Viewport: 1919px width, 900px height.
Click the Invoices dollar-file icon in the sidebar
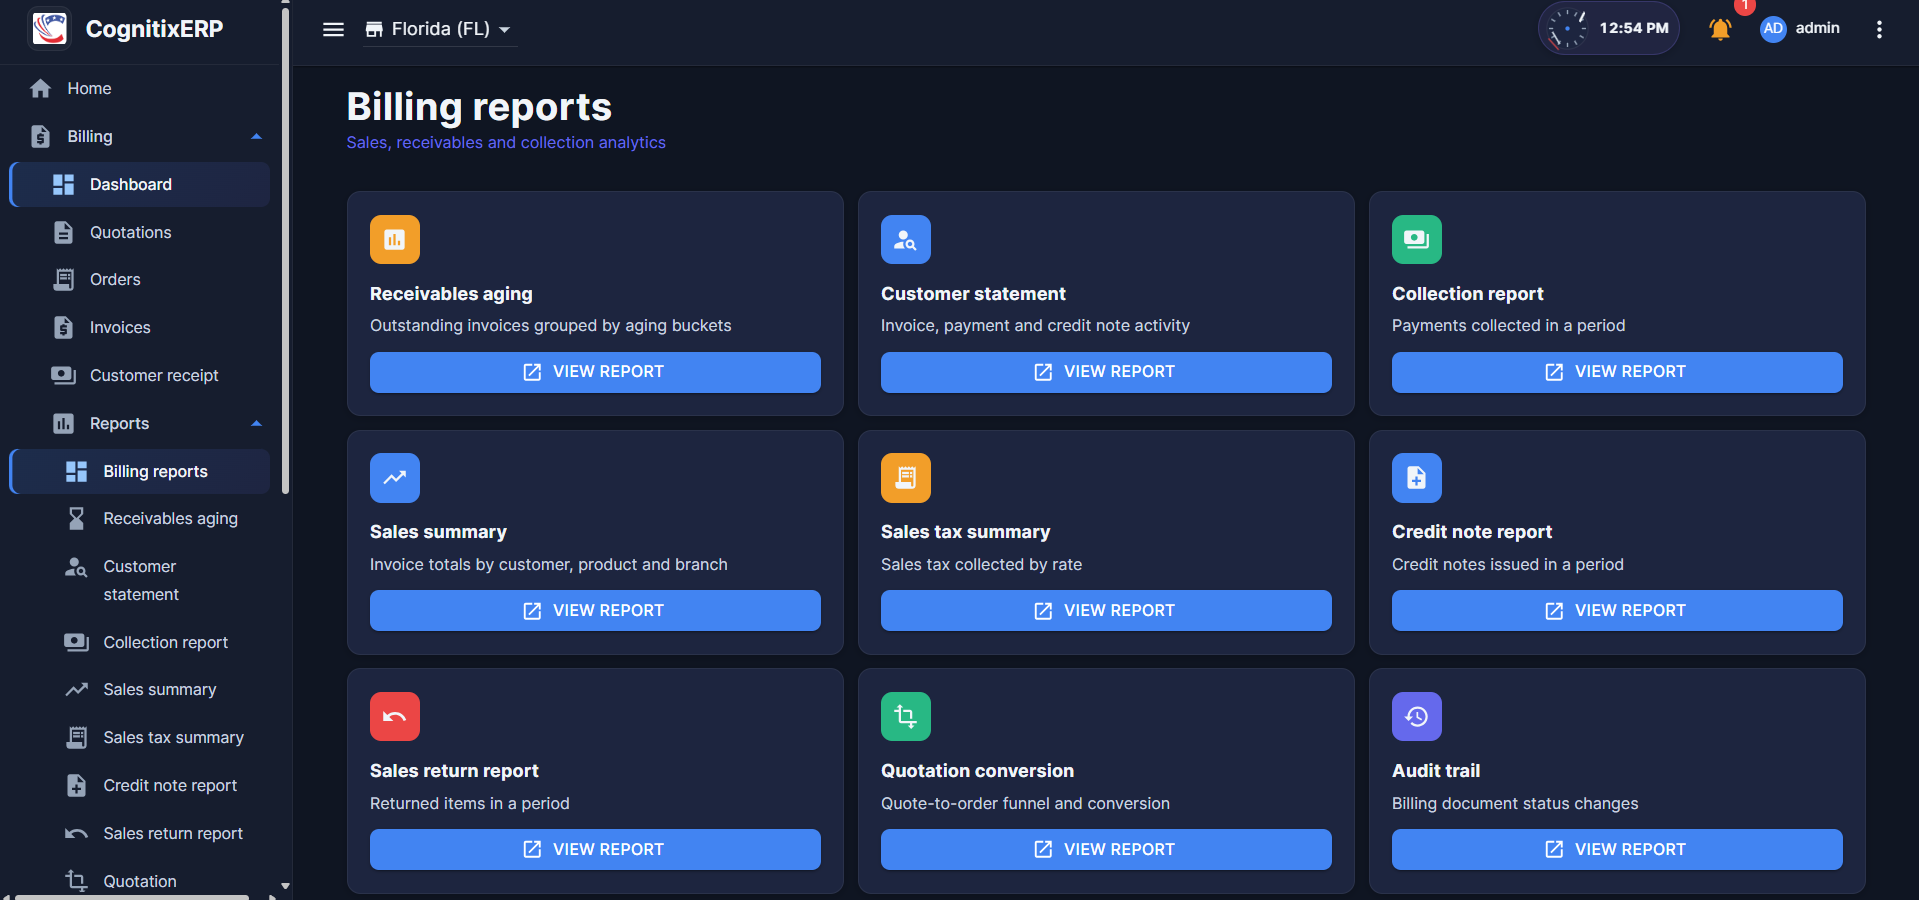[x=63, y=327]
